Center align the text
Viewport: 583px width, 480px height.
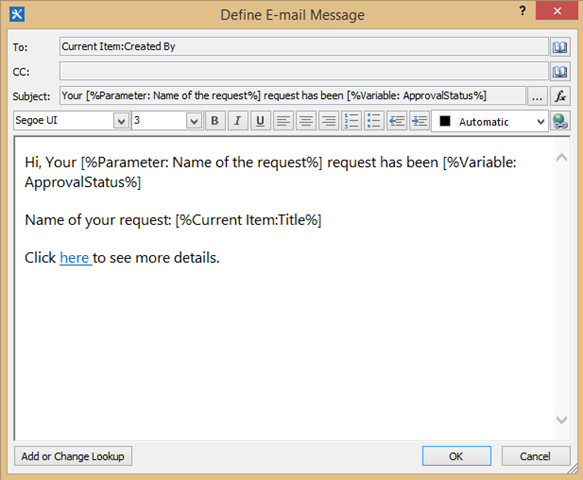click(x=306, y=121)
